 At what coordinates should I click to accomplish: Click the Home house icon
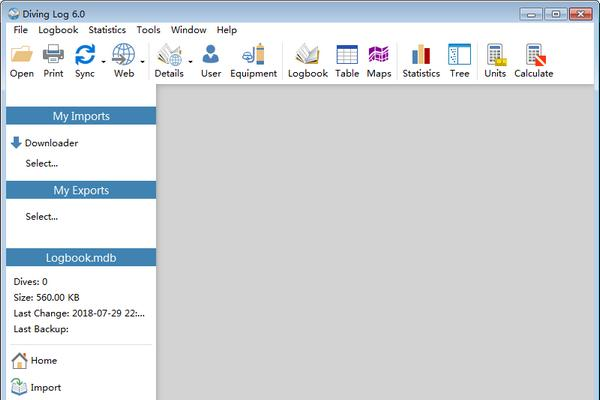point(19,361)
